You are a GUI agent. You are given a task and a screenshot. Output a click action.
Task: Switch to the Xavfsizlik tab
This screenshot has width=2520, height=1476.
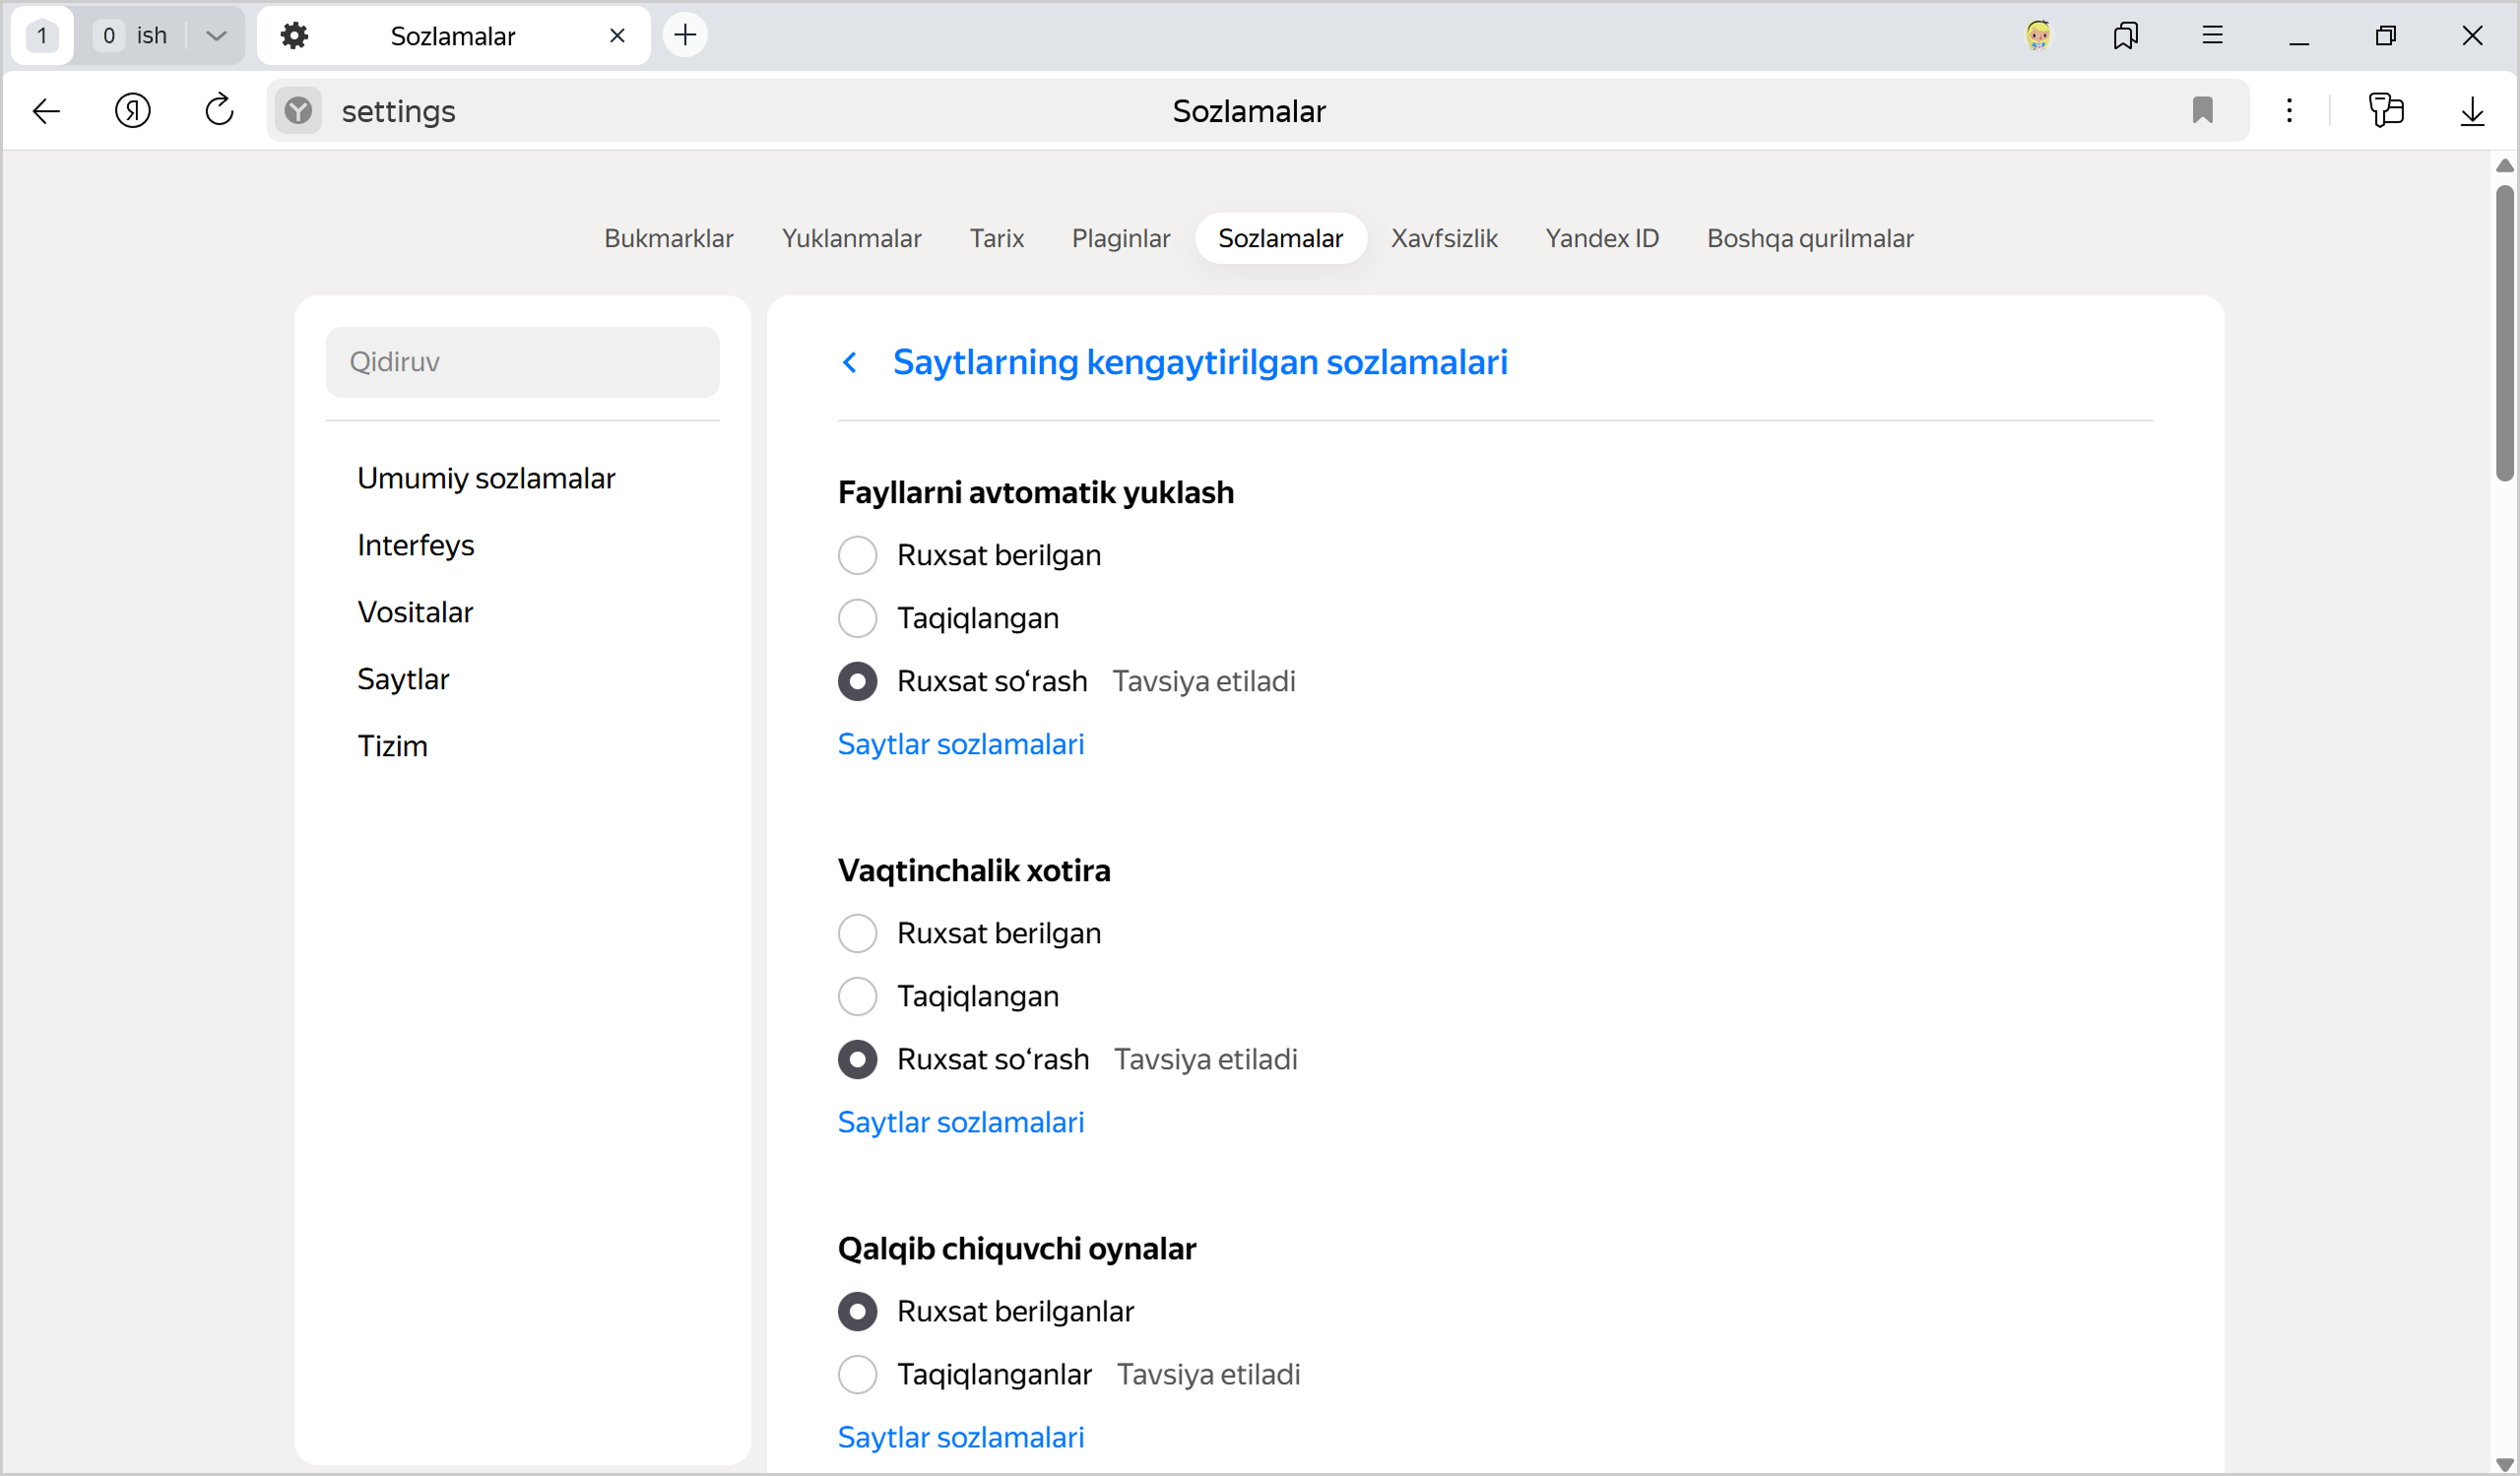coord(1444,238)
